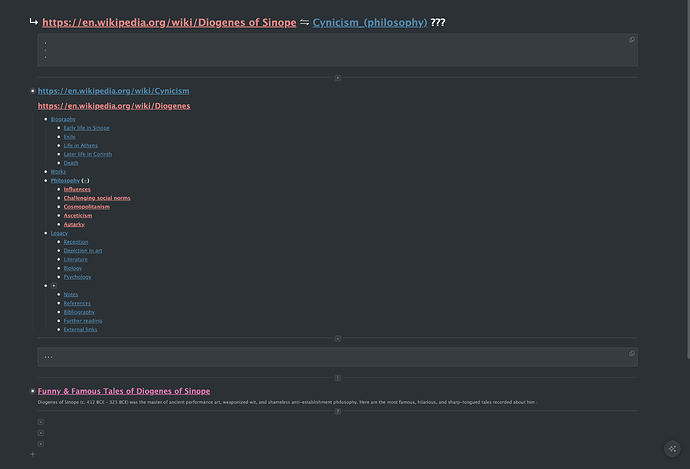Open the Biology link
This screenshot has width=690, height=469.
[73, 268]
